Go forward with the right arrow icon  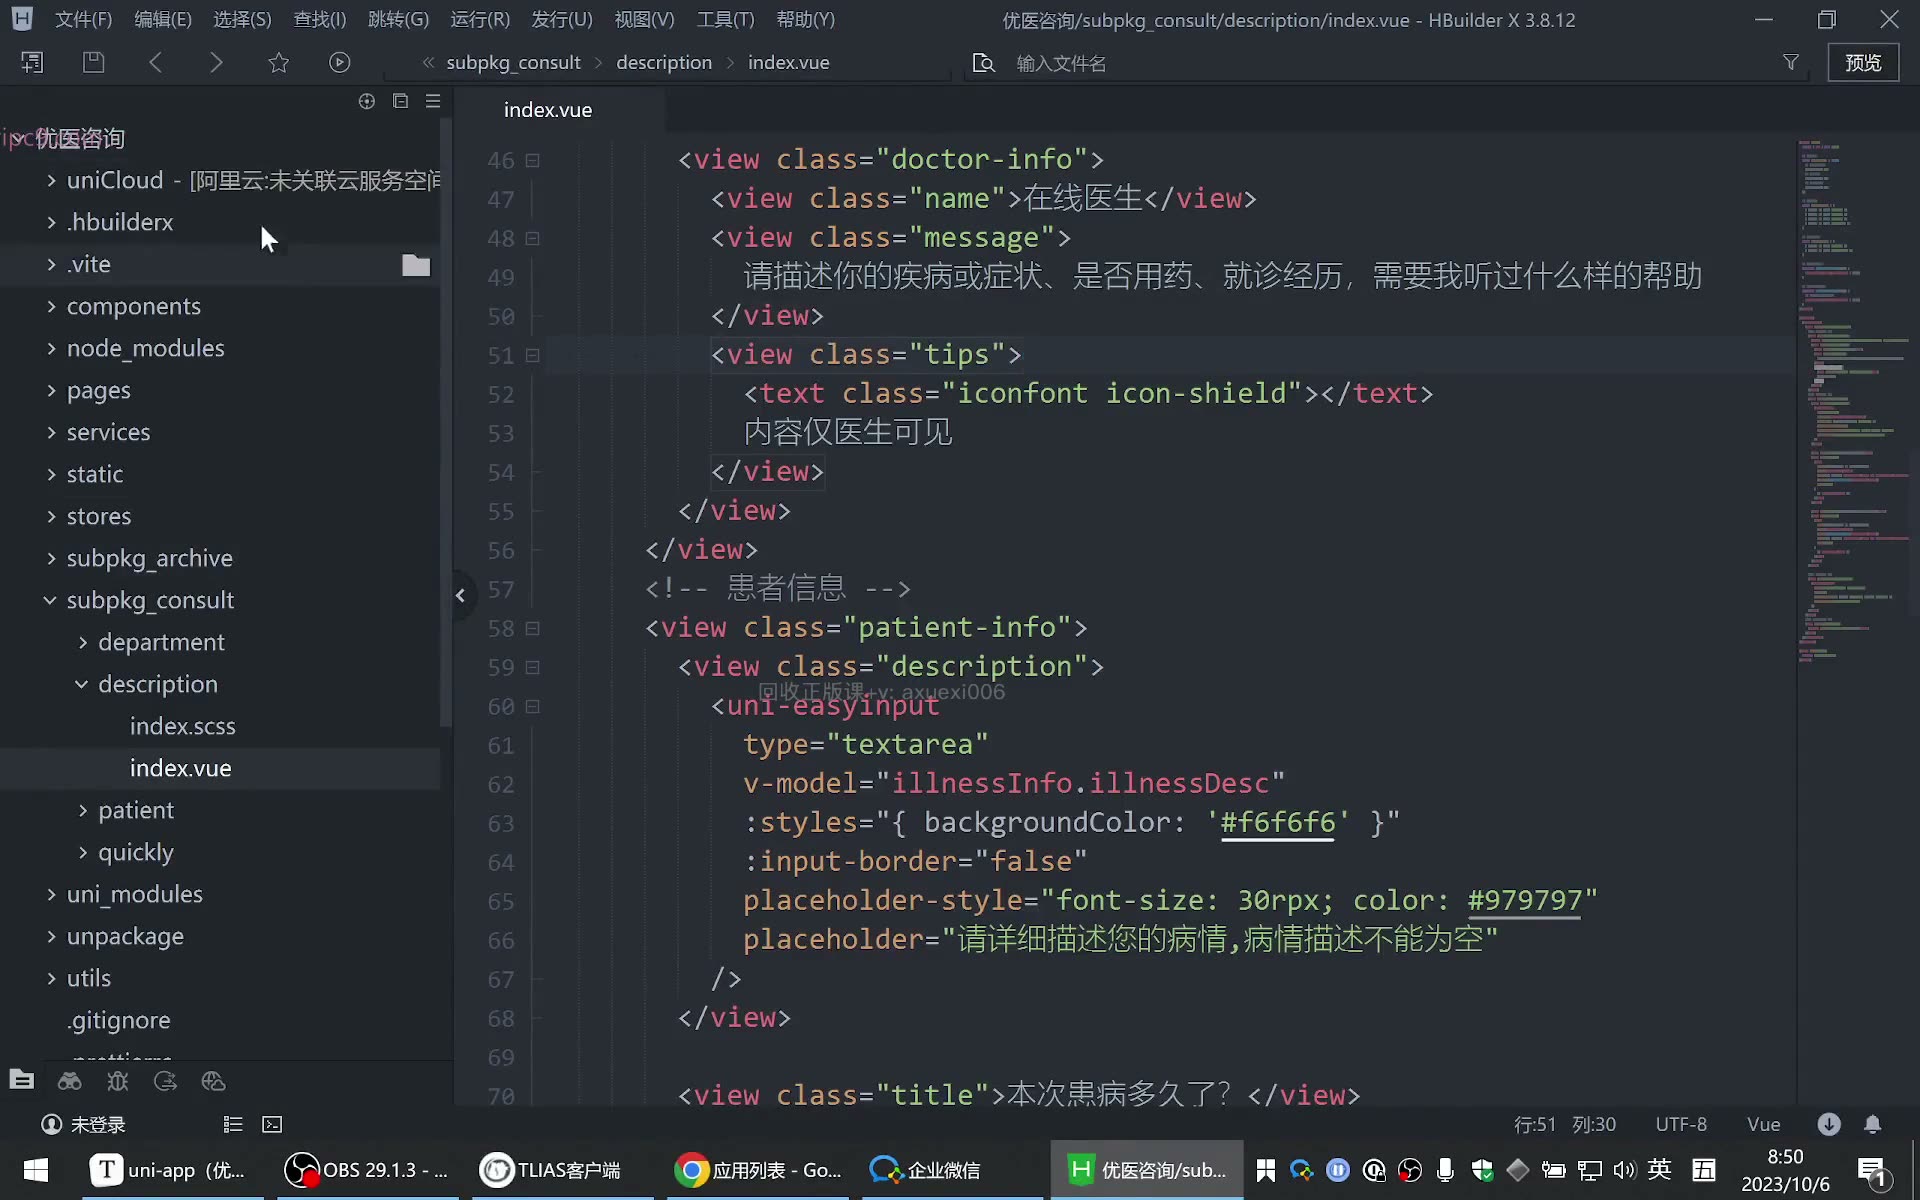(x=216, y=62)
